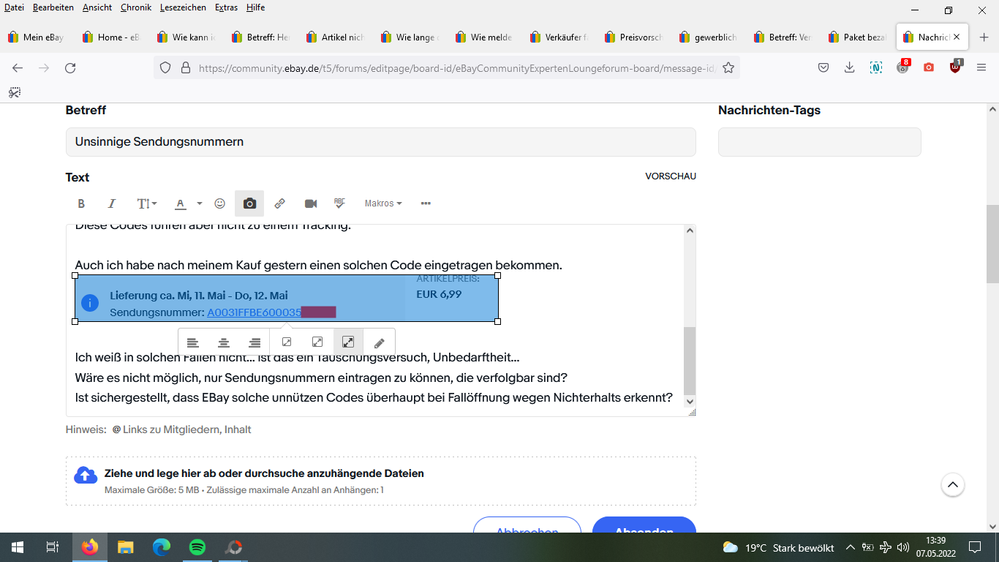
Task: Click the insert photo camera icon
Action: (249, 204)
